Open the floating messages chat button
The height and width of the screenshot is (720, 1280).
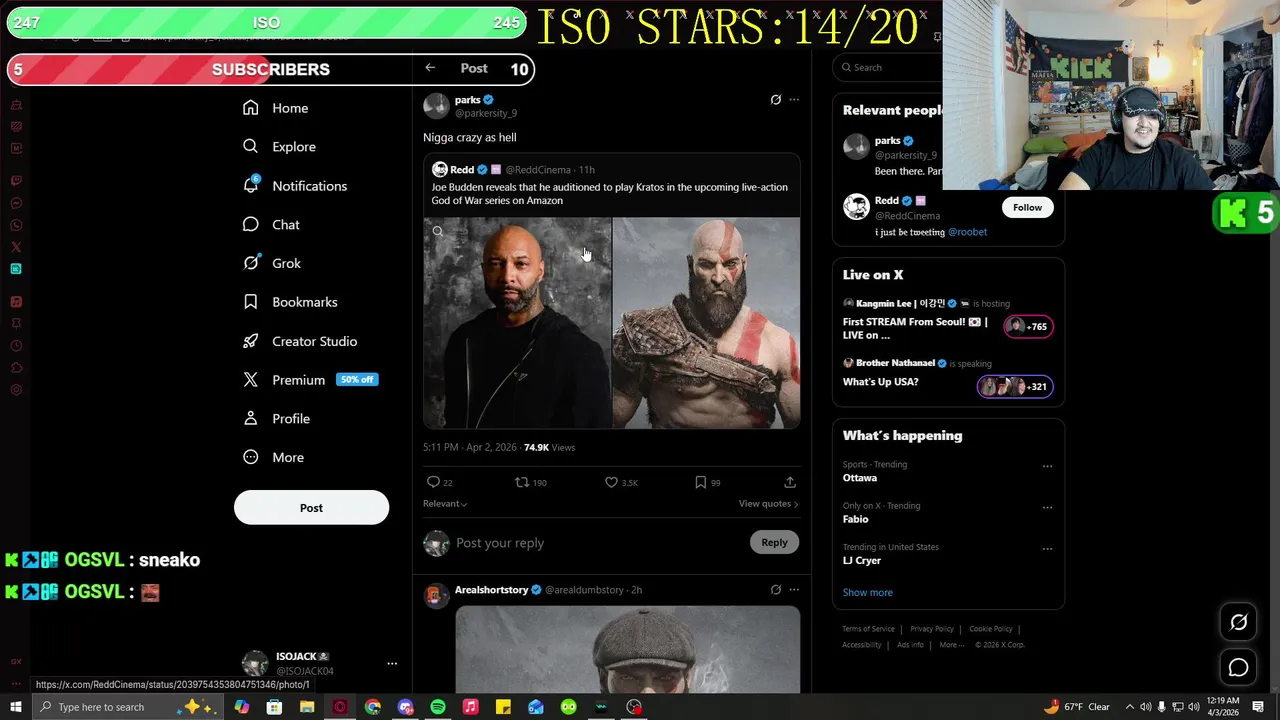(1238, 667)
